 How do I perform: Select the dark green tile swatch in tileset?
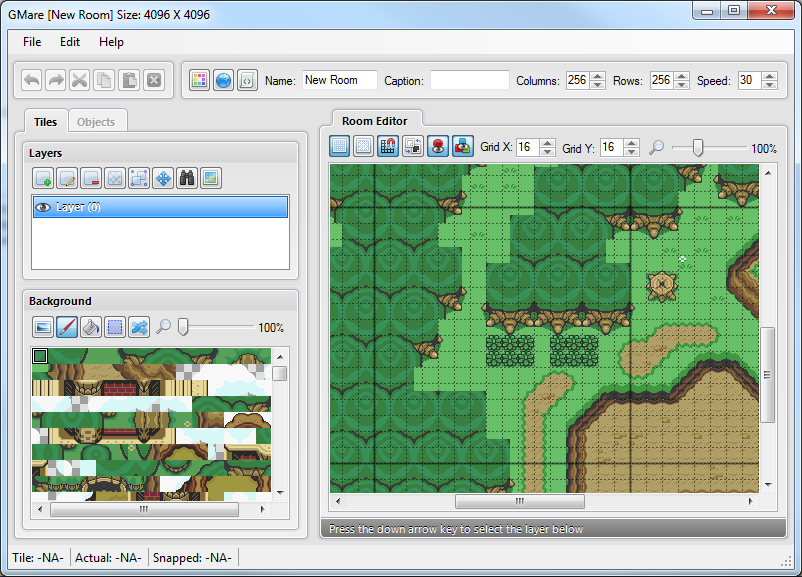point(40,356)
